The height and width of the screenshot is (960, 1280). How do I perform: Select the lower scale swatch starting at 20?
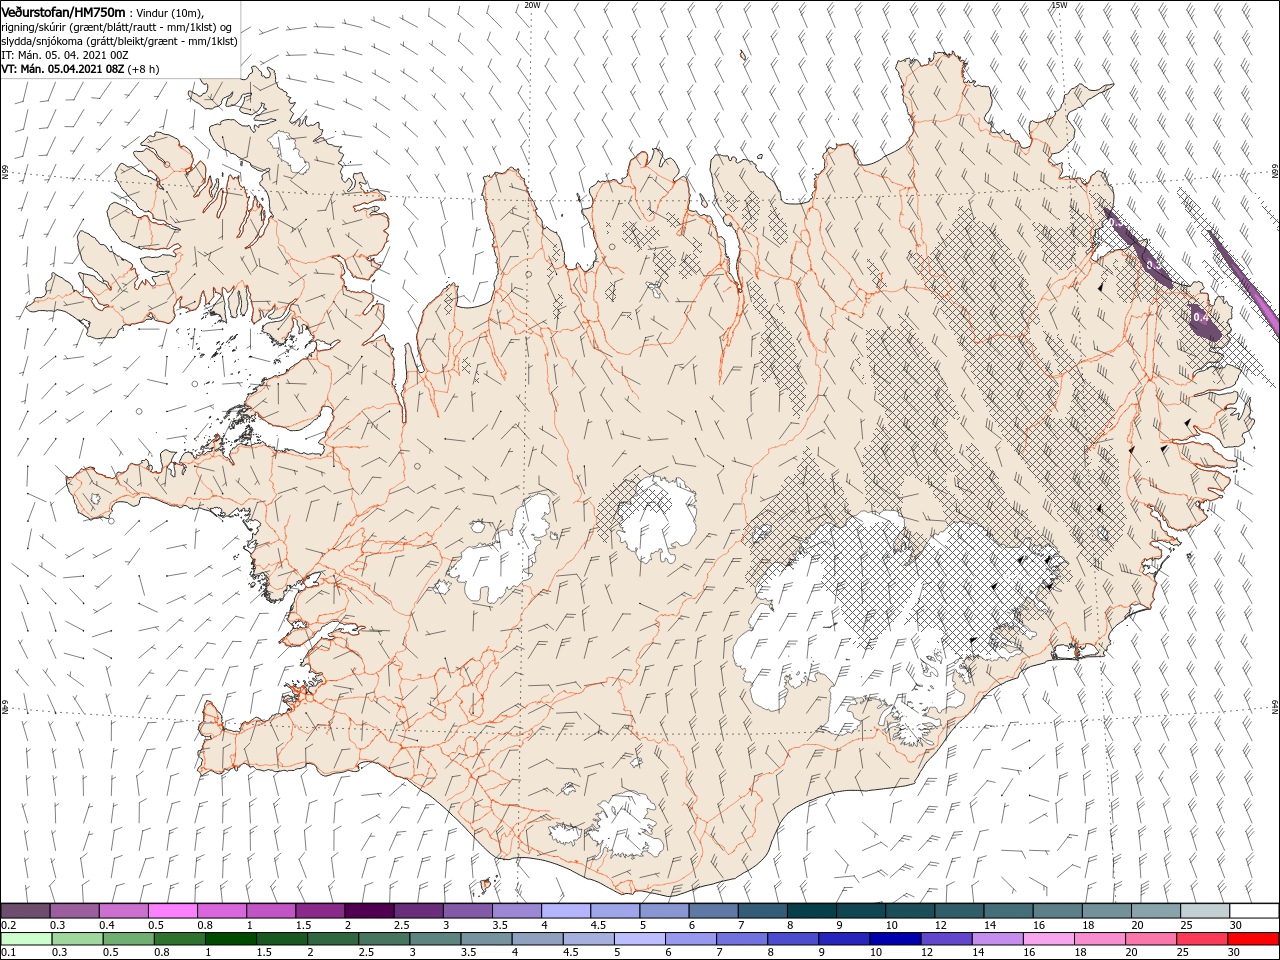click(x=1149, y=939)
